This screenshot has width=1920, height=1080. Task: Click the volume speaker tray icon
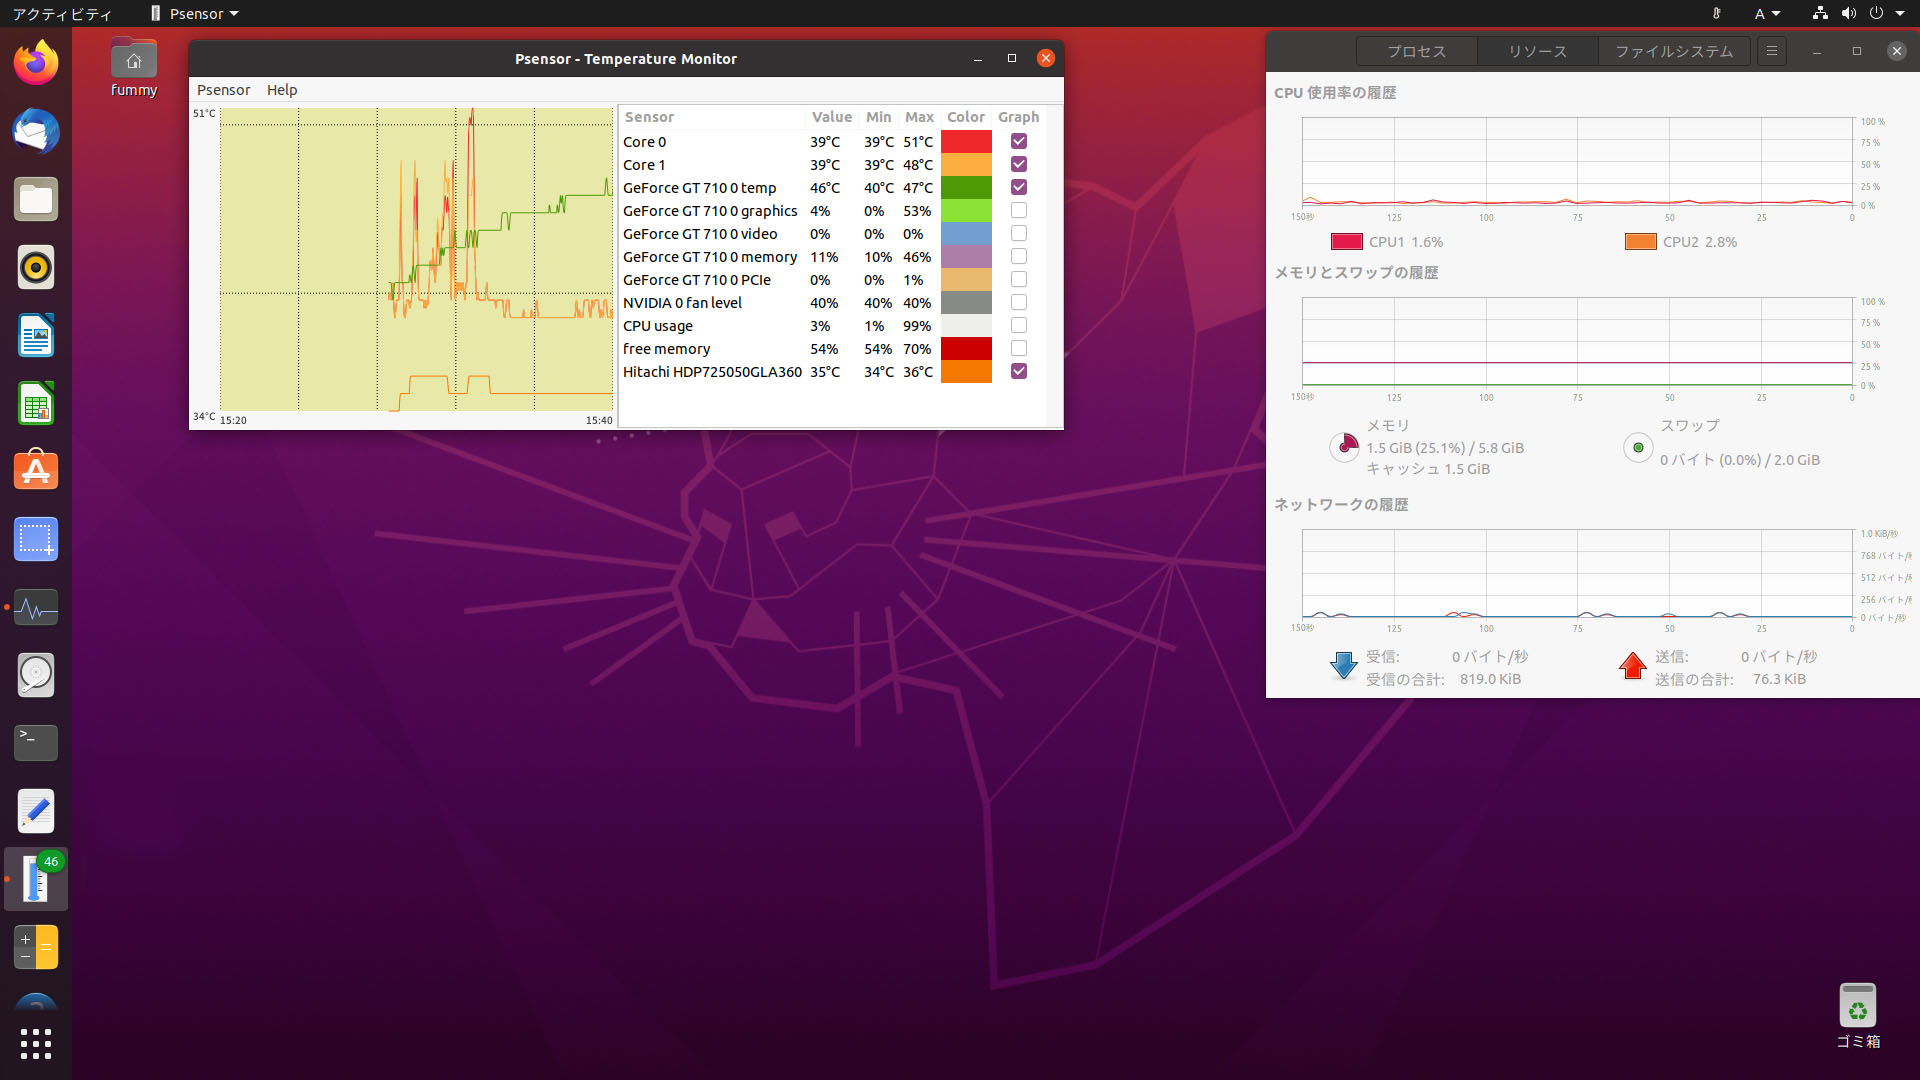click(1848, 14)
